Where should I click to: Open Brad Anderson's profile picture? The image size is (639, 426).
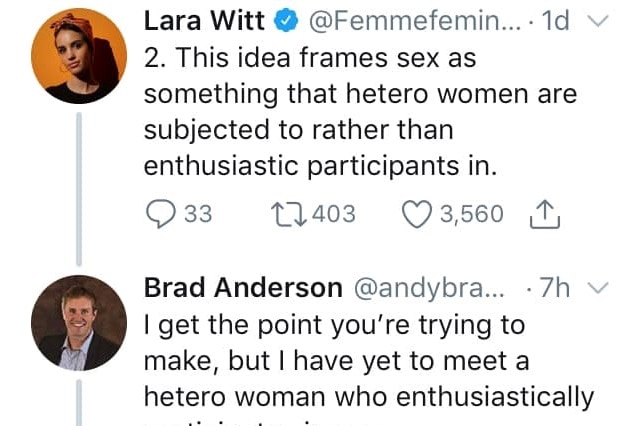(79, 323)
